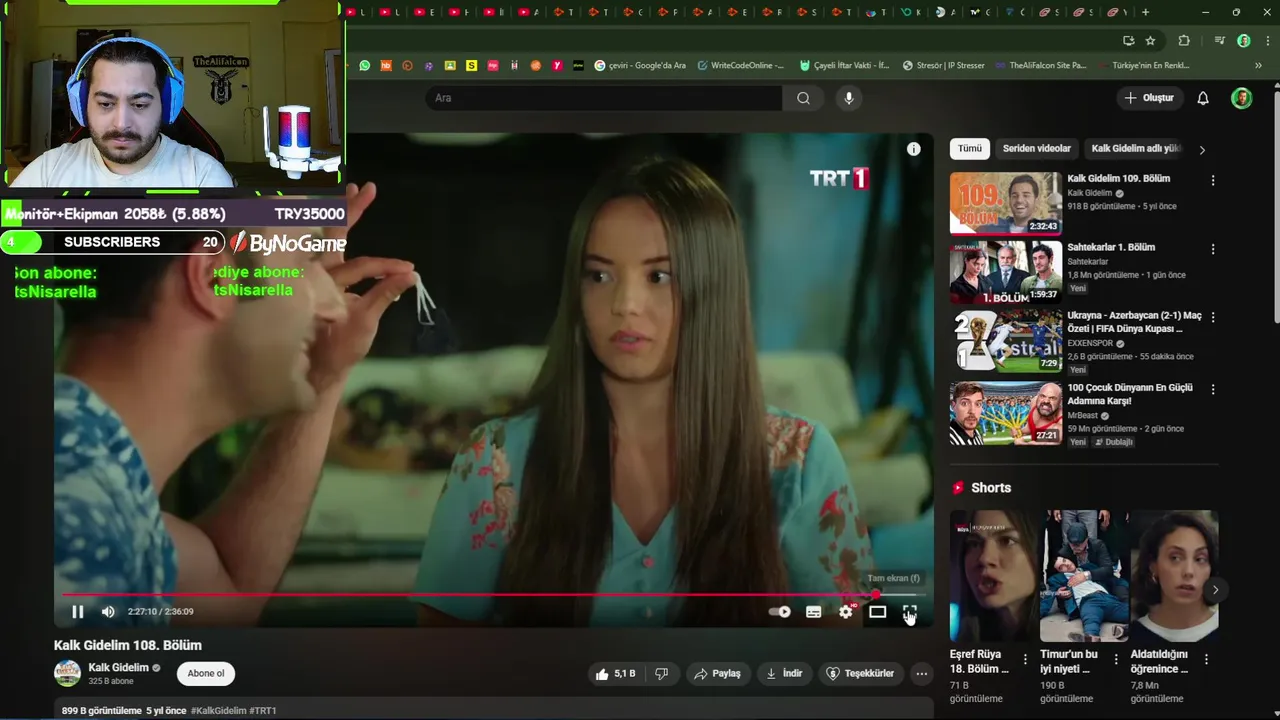Click the Teşekkürler thanks button

(860, 674)
